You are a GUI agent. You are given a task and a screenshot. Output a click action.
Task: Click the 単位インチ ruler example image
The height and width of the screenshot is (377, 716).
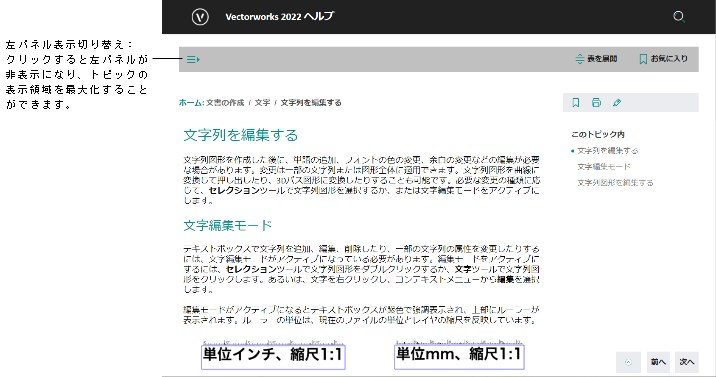(273, 355)
